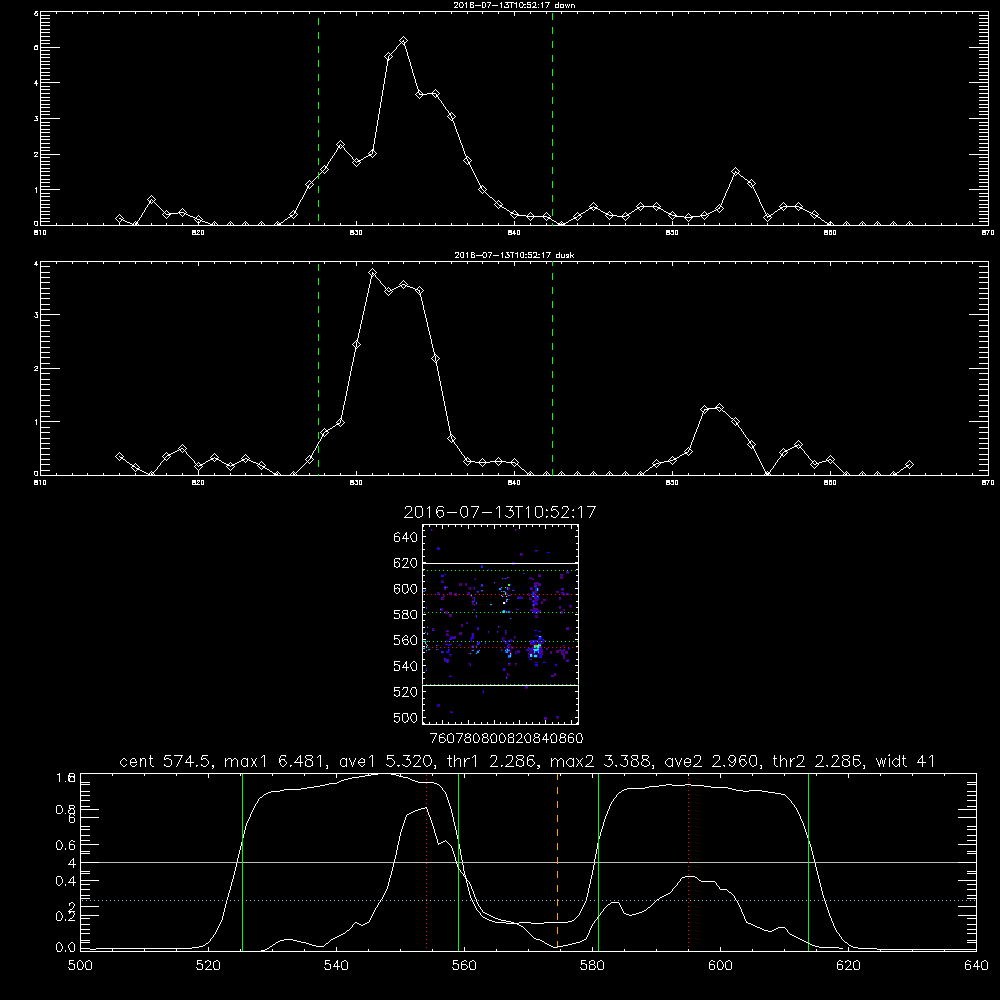The image size is (1000, 1000).
Task: Click the '640' label on bottom plot x-axis
Action: pyautogui.click(x=976, y=966)
